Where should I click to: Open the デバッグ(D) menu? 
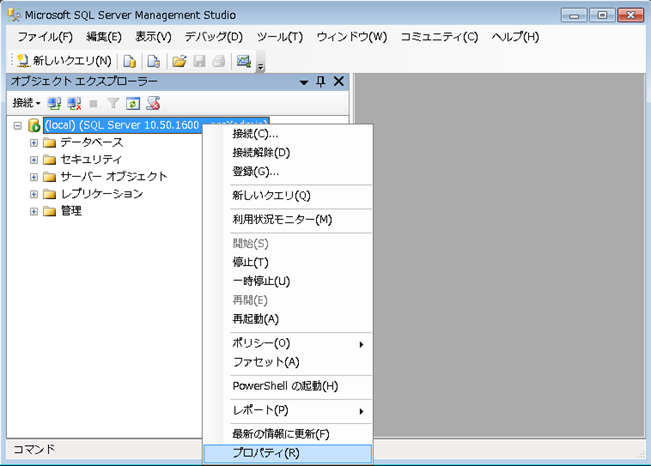coord(213,37)
